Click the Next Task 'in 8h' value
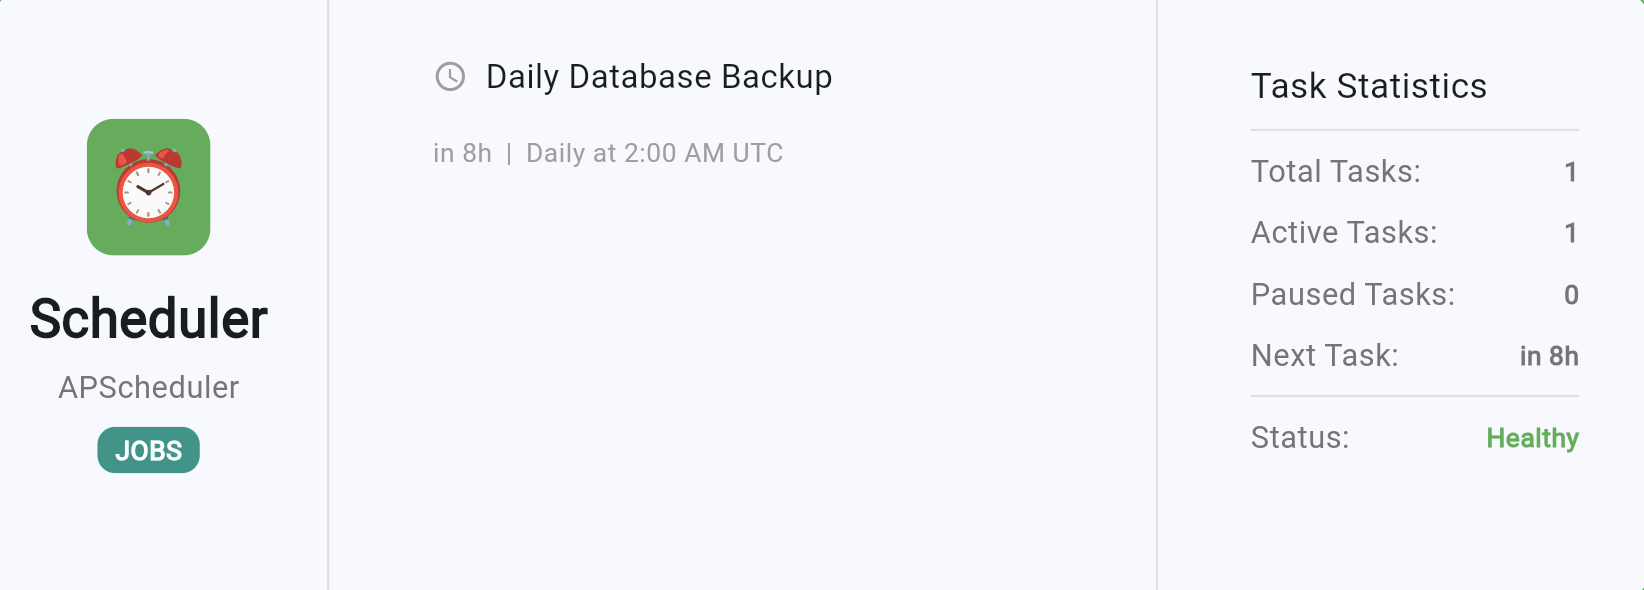1644x590 pixels. point(1548,356)
